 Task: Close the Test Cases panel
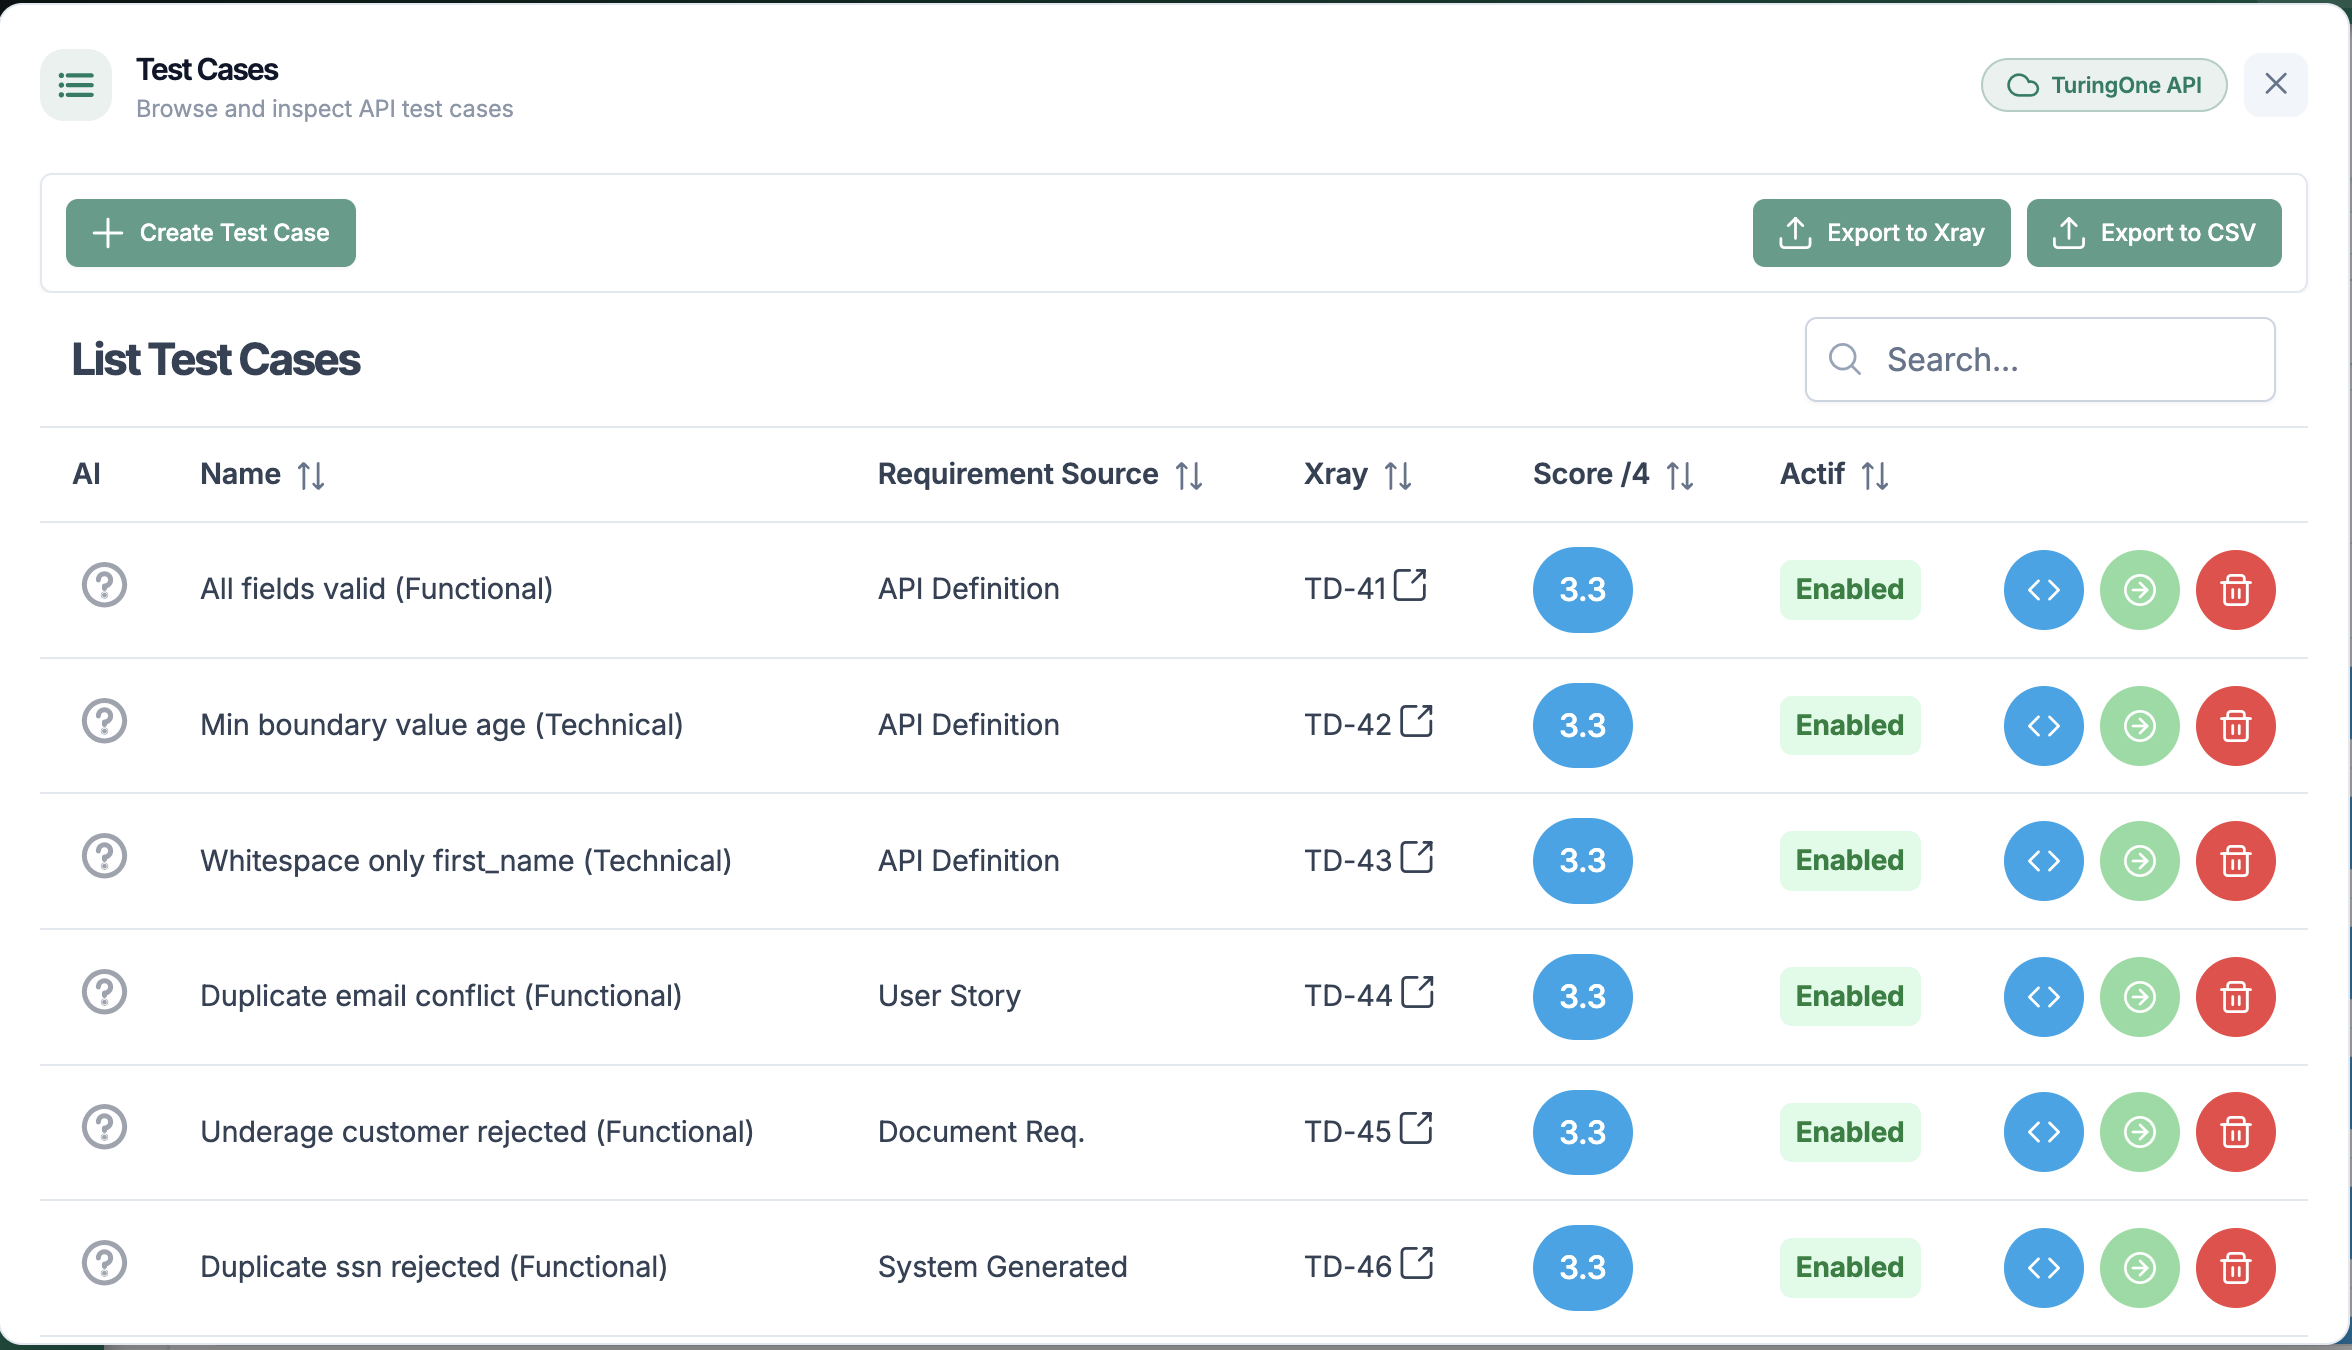(x=2276, y=84)
